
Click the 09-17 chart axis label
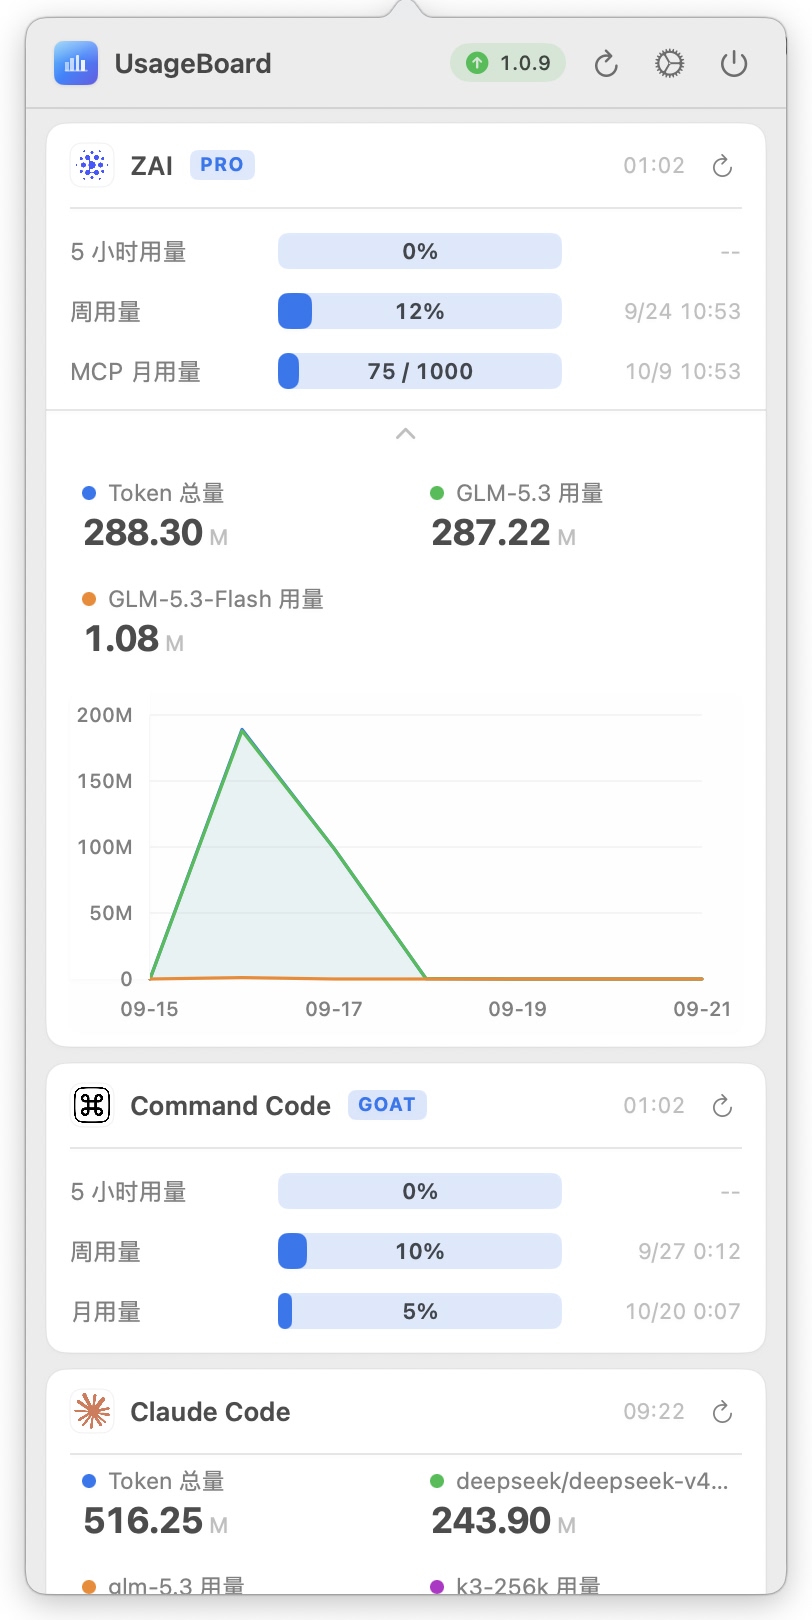point(334,1009)
